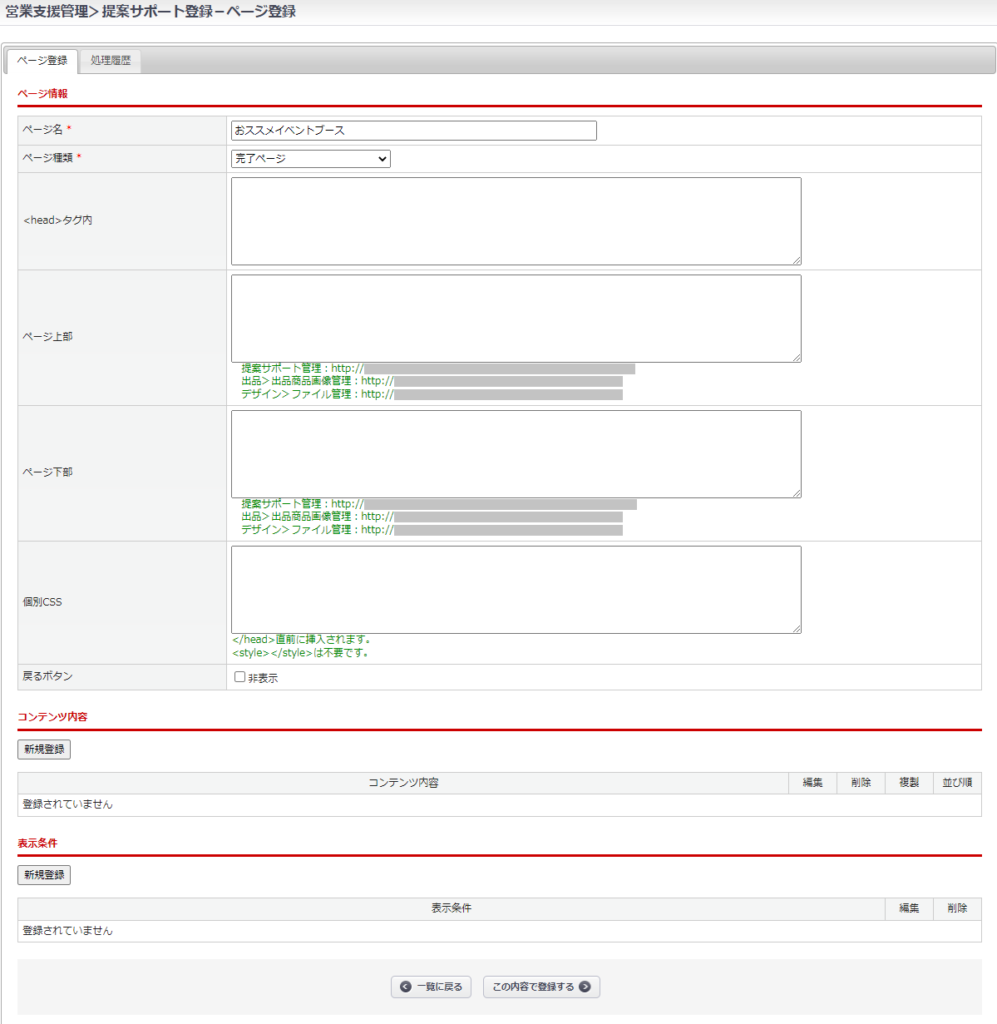Viewport: 997px width, 1024px height.
Task: Click the right arrow icon on この内容で登録する
Action: pos(585,987)
